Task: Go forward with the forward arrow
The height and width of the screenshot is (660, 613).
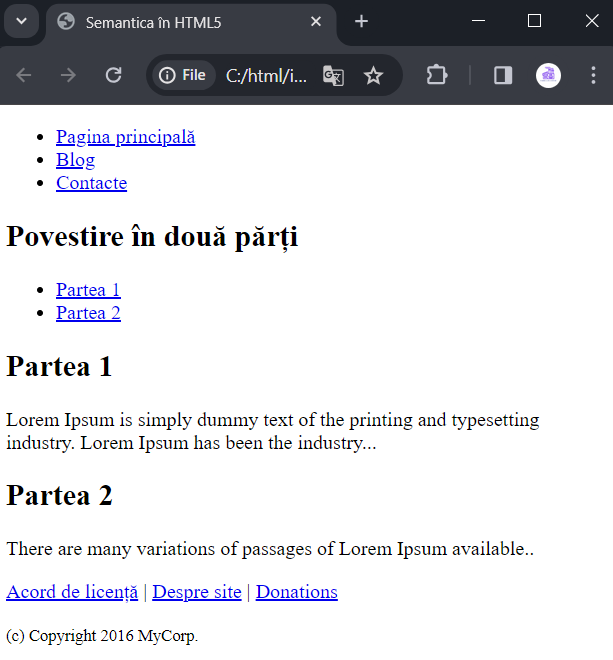Action: point(68,75)
